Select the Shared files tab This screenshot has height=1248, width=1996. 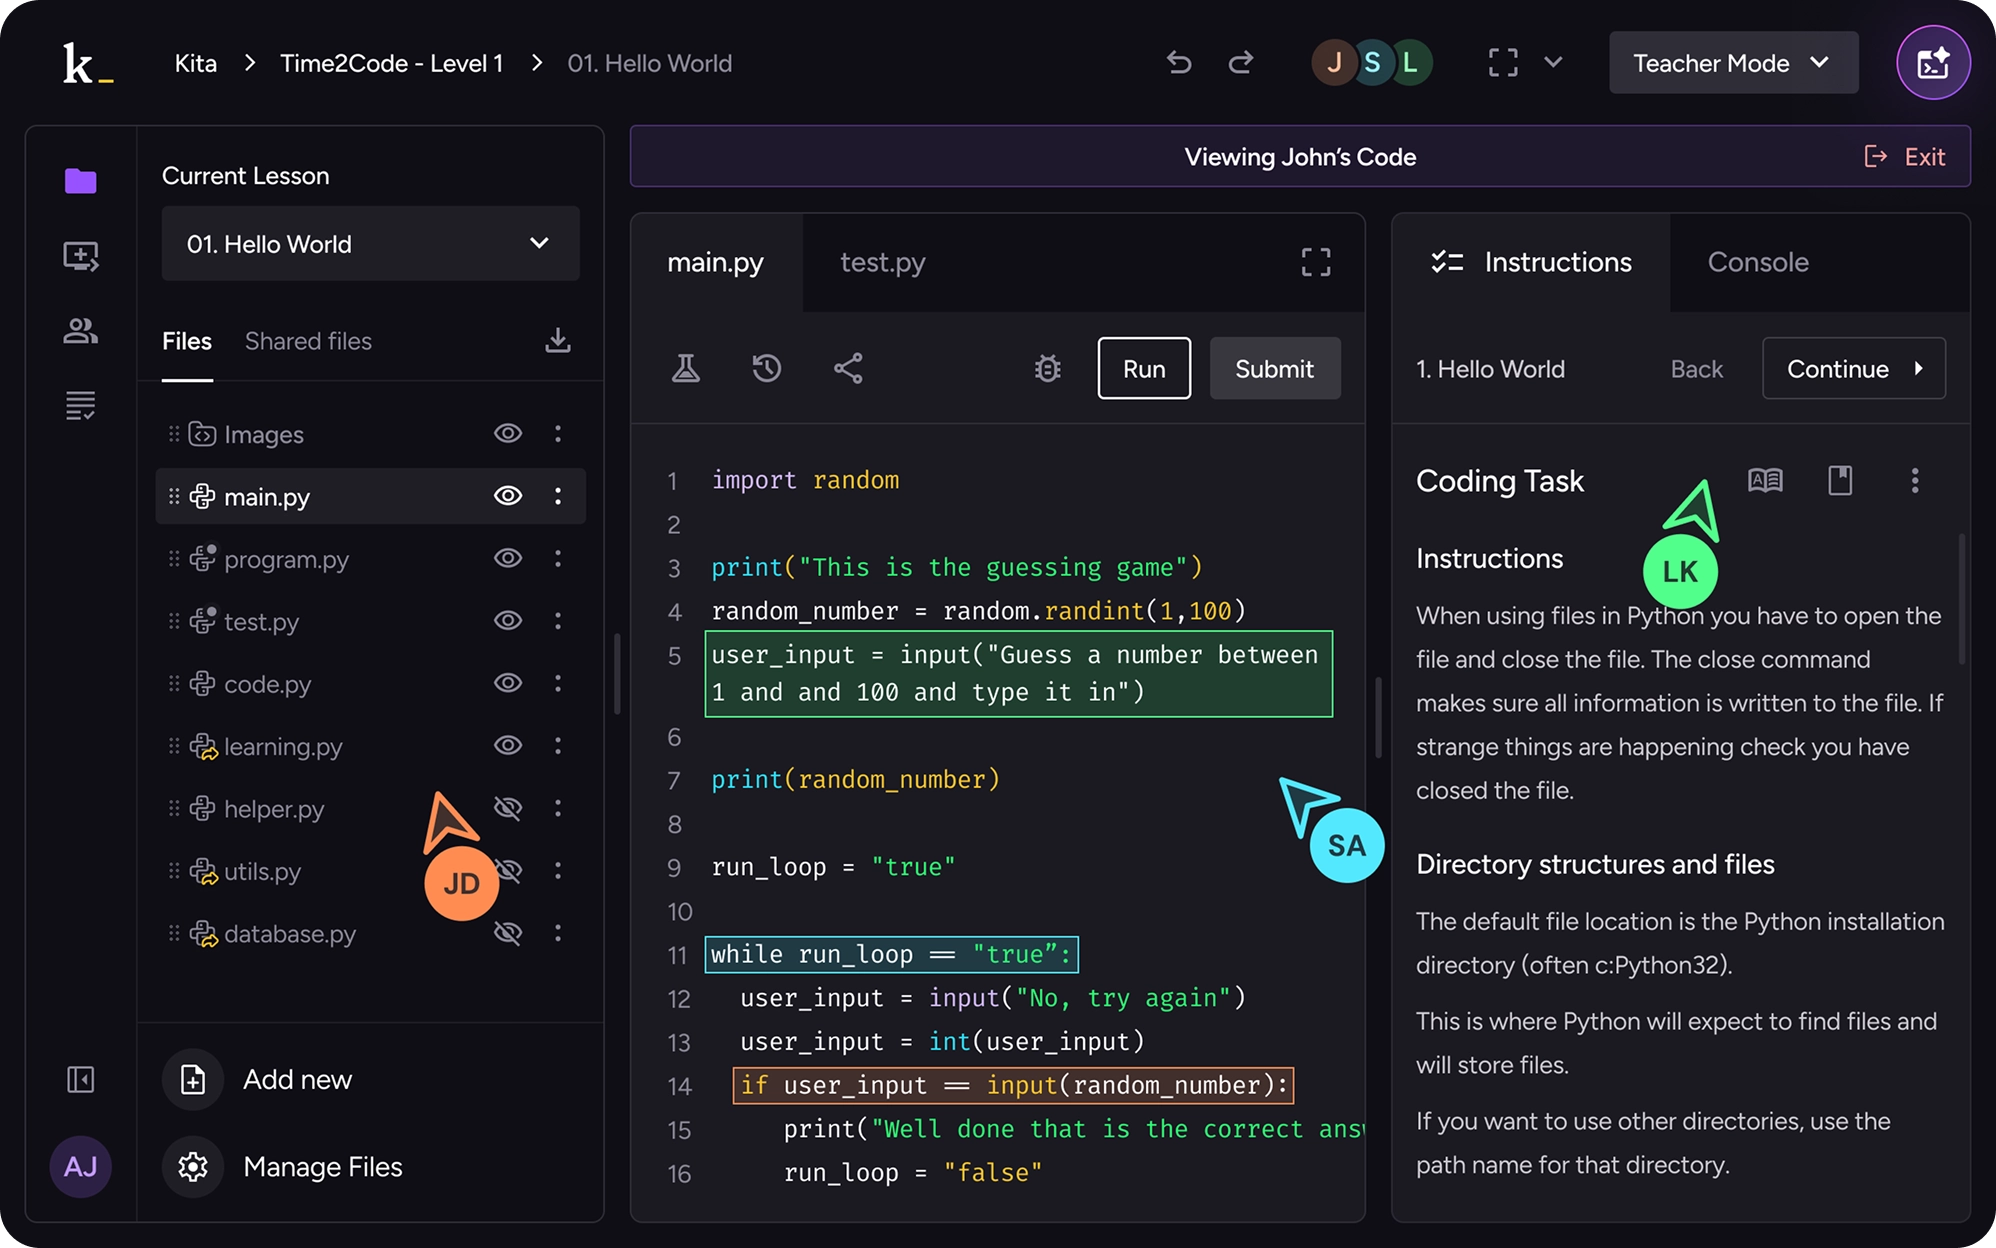(308, 342)
